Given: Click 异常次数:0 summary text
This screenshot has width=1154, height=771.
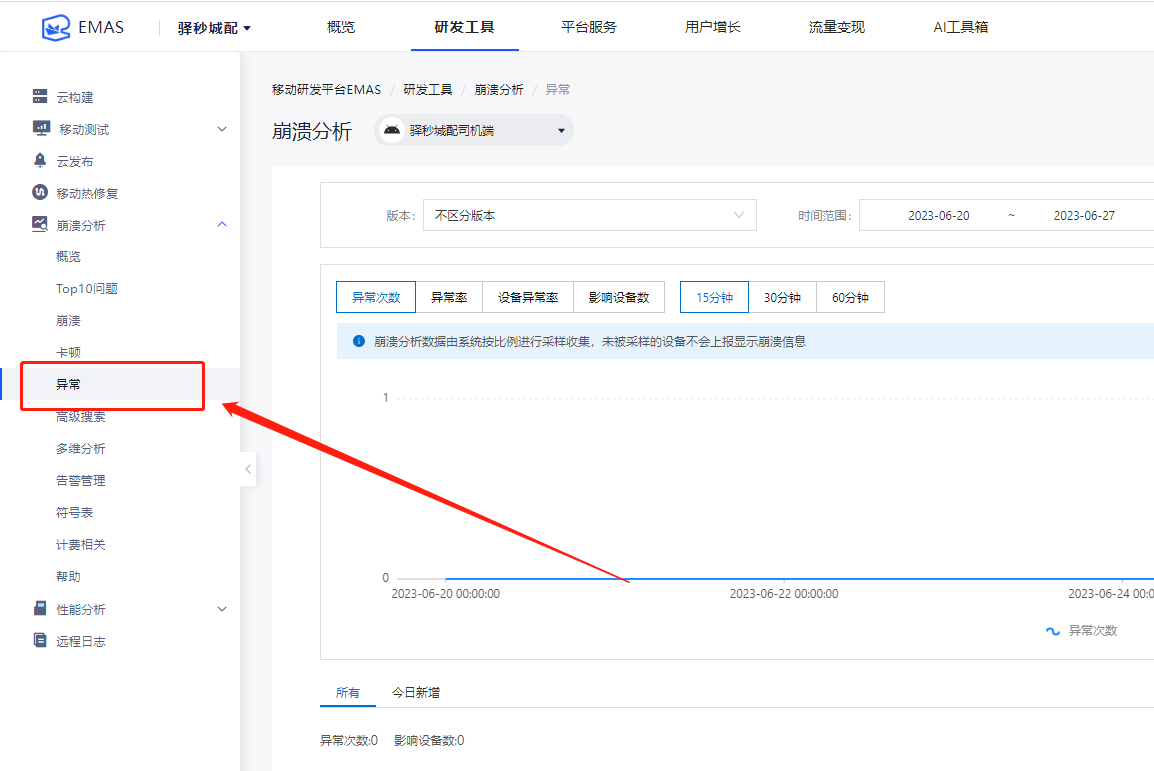Looking at the screenshot, I should [x=349, y=740].
